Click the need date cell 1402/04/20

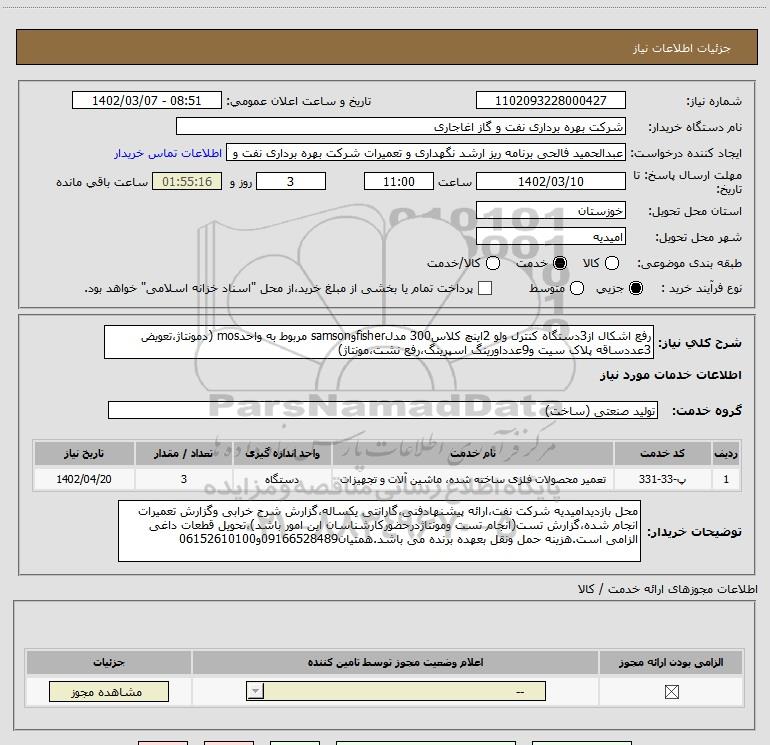(x=84, y=479)
